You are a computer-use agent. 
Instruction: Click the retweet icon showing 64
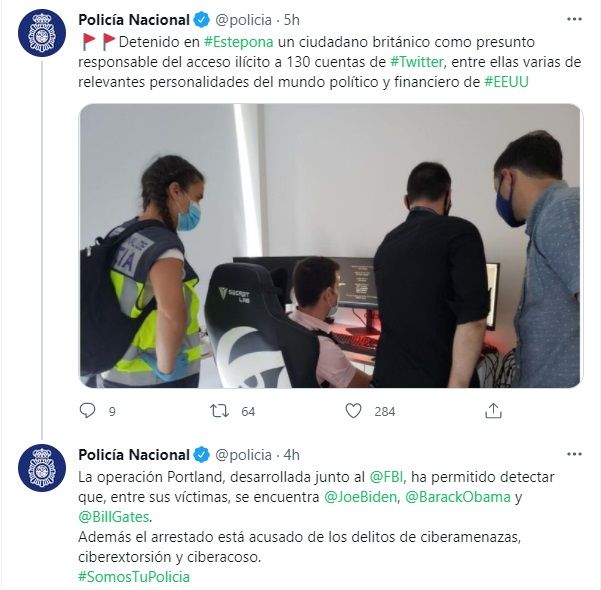click(x=219, y=411)
